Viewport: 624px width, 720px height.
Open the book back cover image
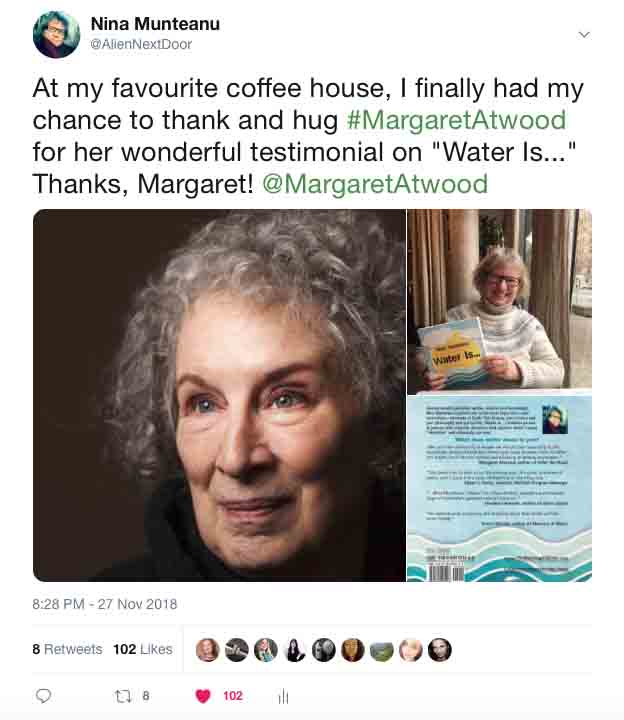tap(499, 487)
